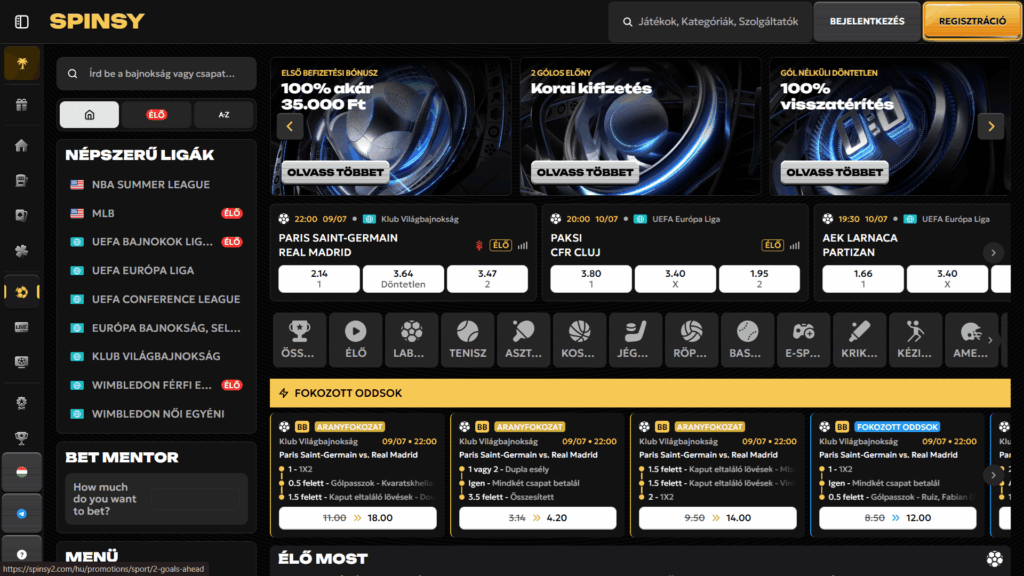Open the LIVE icon in left sidebar

click(x=22, y=327)
